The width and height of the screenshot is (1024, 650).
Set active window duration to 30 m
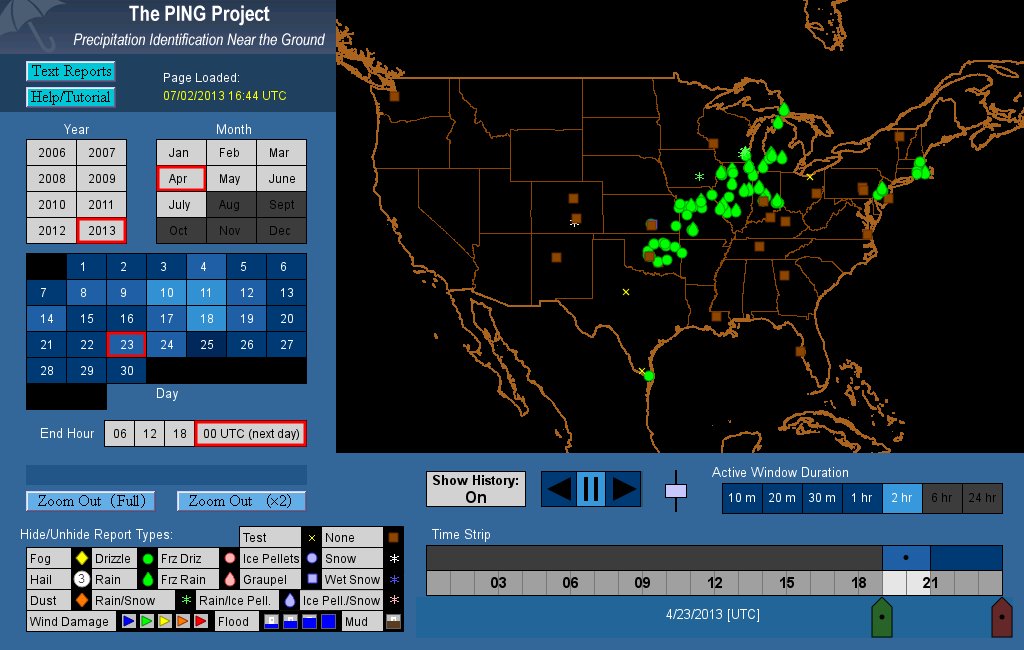point(822,498)
